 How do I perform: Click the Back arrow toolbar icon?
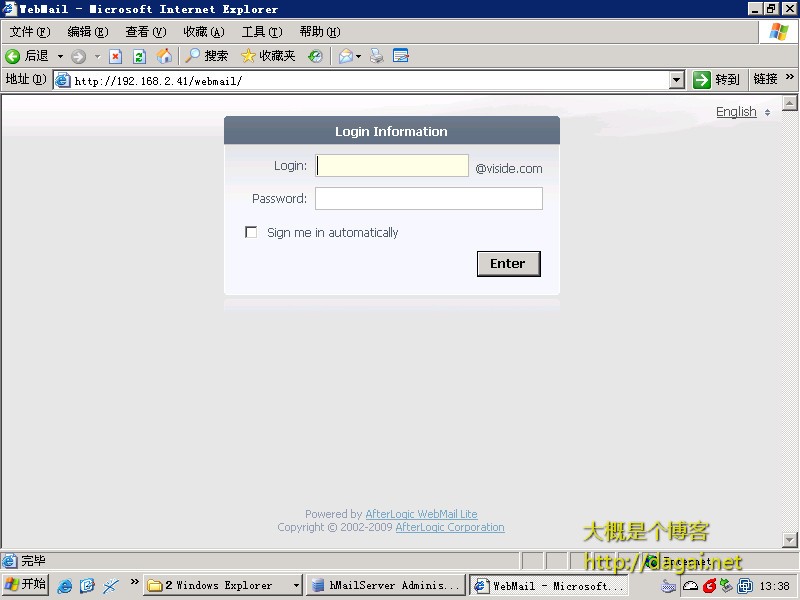pos(12,56)
